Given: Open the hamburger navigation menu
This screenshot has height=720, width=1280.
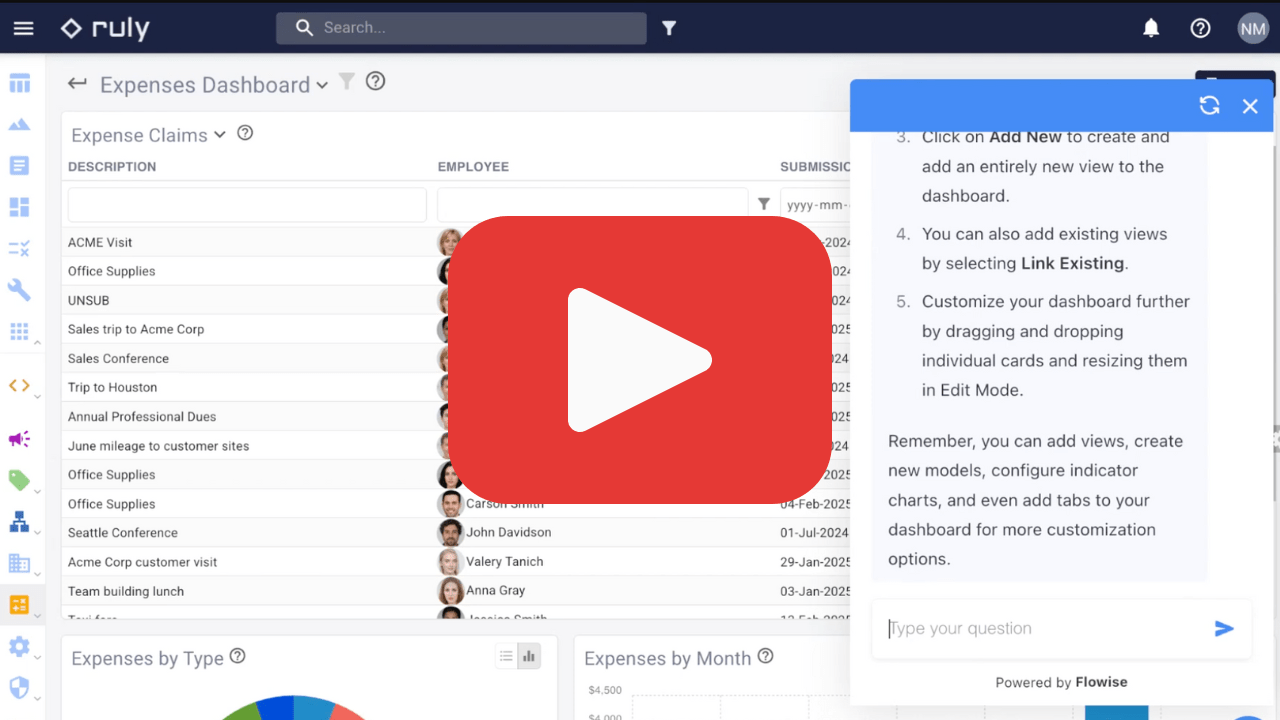Looking at the screenshot, I should click(x=23, y=28).
